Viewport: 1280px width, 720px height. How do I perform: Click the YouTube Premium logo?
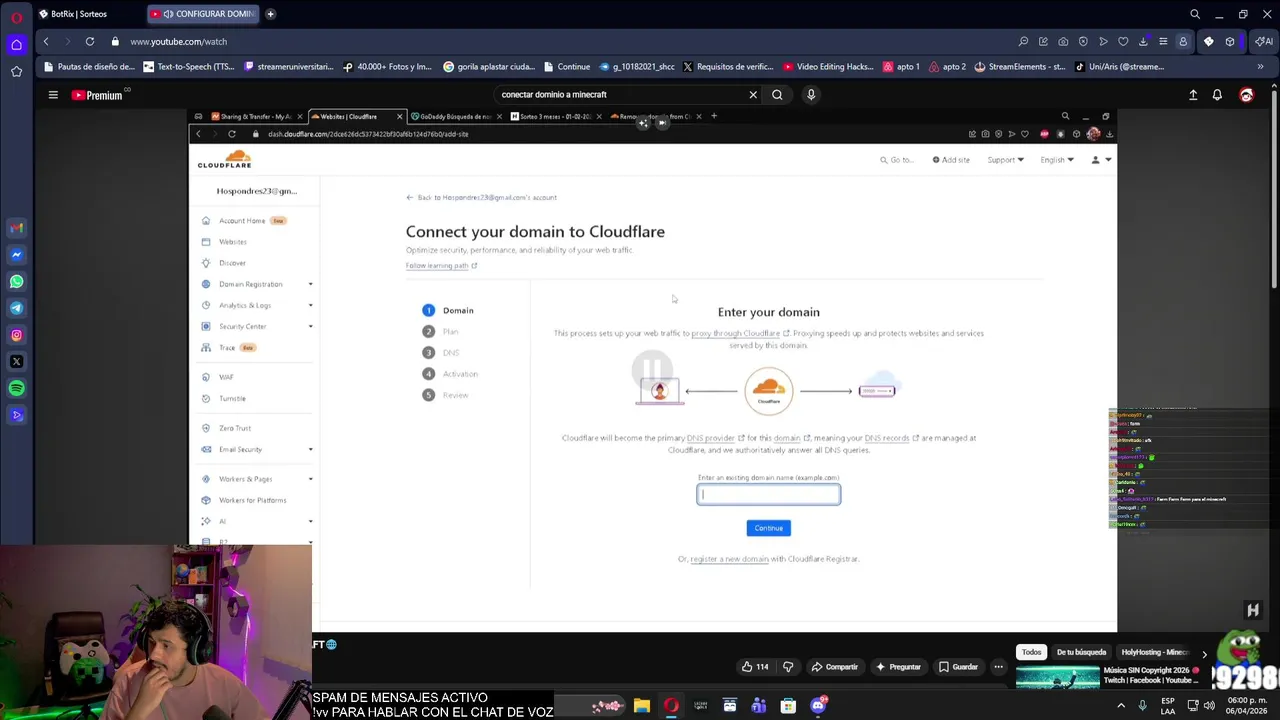97,95
